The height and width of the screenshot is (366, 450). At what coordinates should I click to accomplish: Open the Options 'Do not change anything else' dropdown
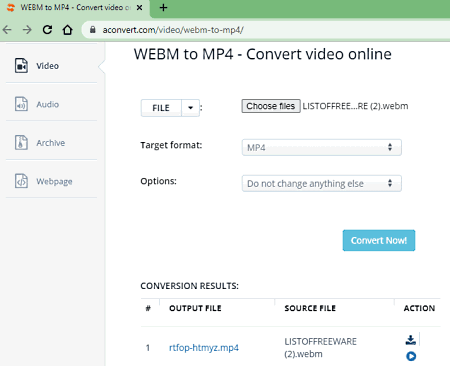[x=322, y=183]
